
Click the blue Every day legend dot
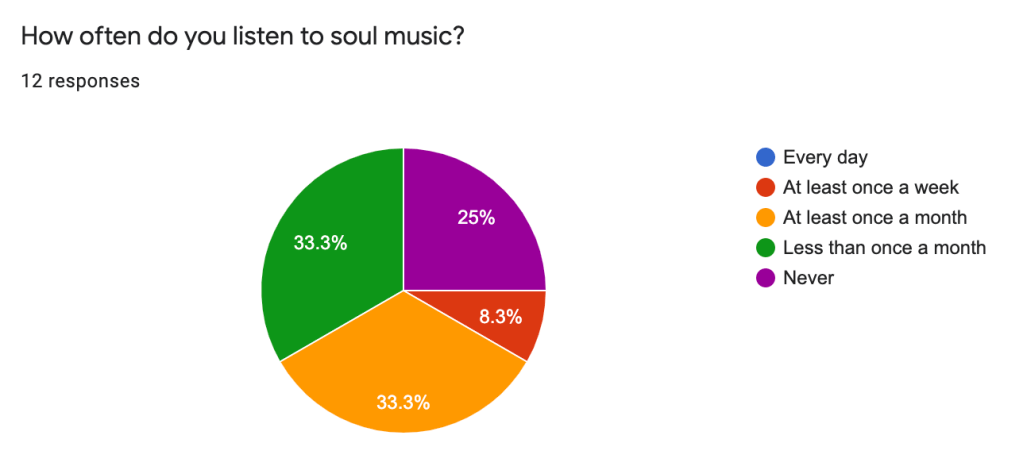[766, 157]
